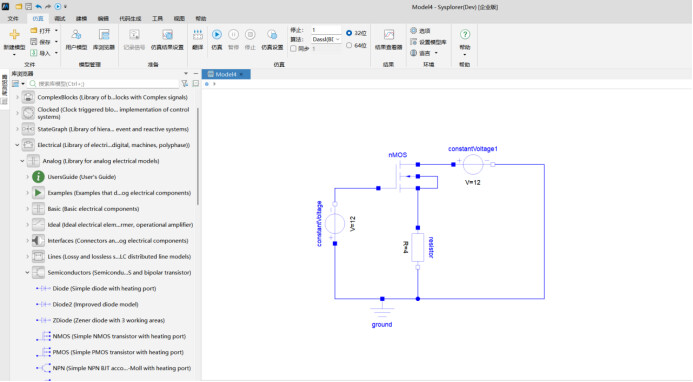Expand the StateGraph library node
The image size is (693, 382).
click(17, 129)
